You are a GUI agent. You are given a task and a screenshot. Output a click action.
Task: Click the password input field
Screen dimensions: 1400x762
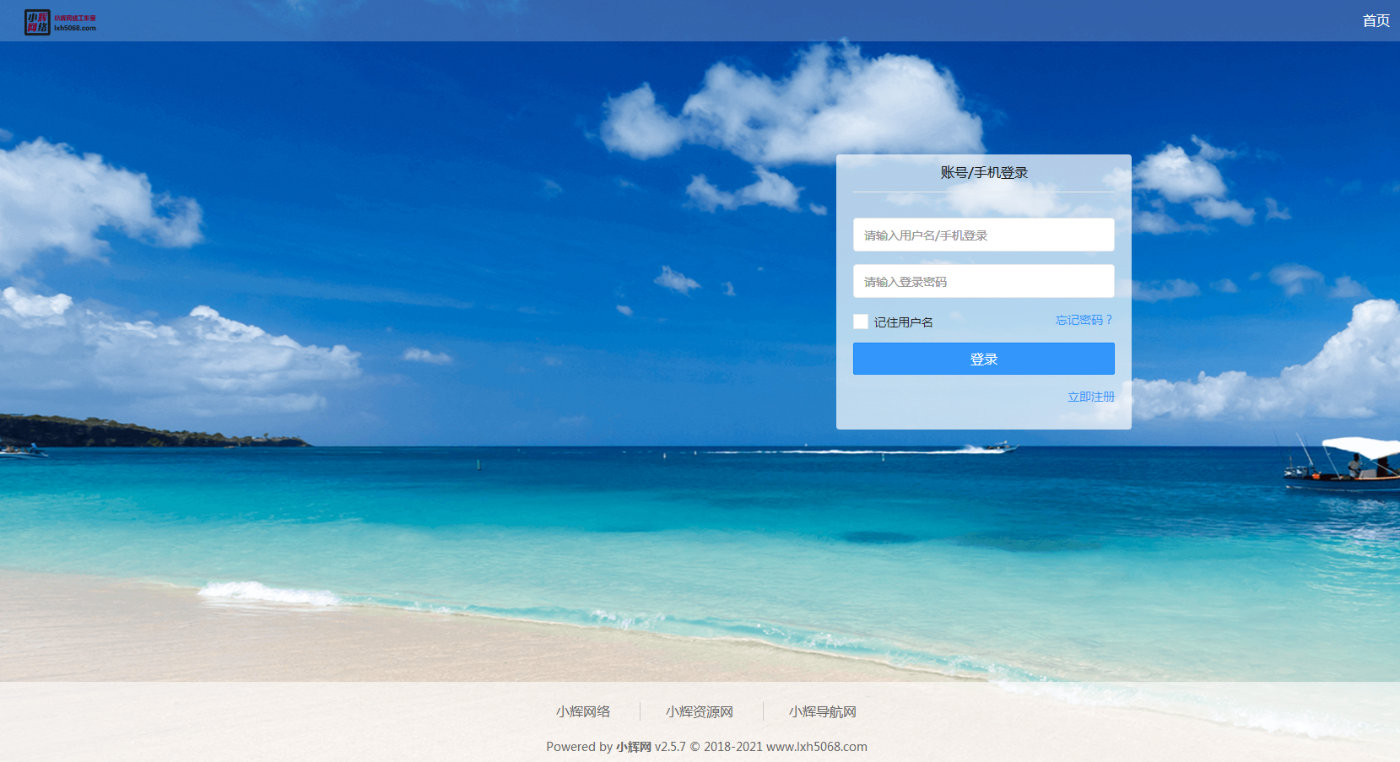(x=983, y=281)
